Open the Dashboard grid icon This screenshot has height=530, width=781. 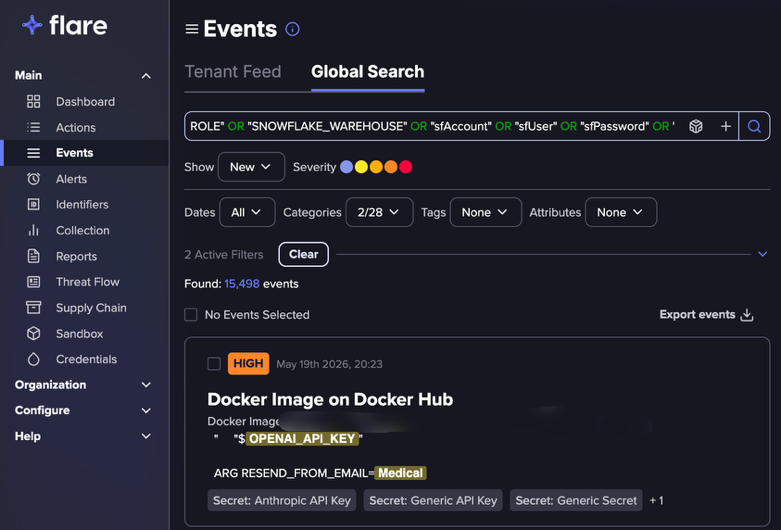tap(33, 102)
